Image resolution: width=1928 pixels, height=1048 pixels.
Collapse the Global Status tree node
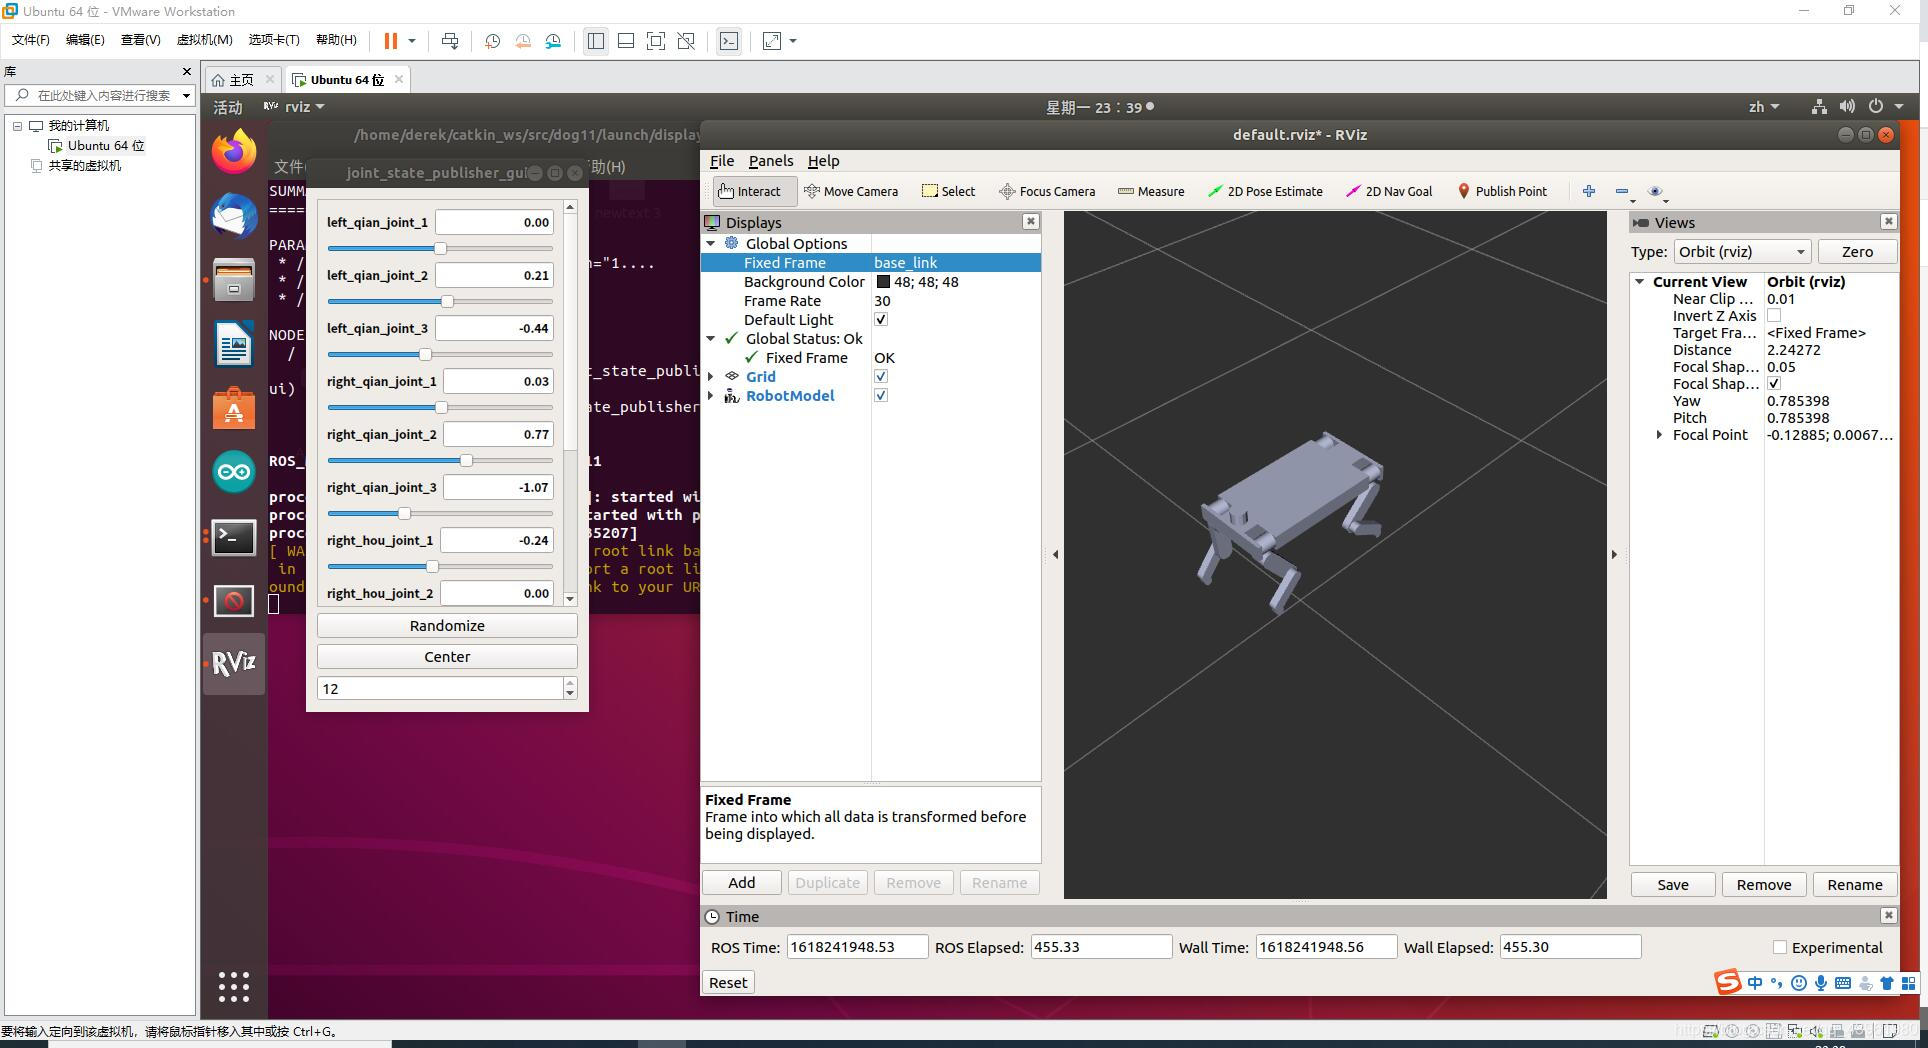coord(711,339)
